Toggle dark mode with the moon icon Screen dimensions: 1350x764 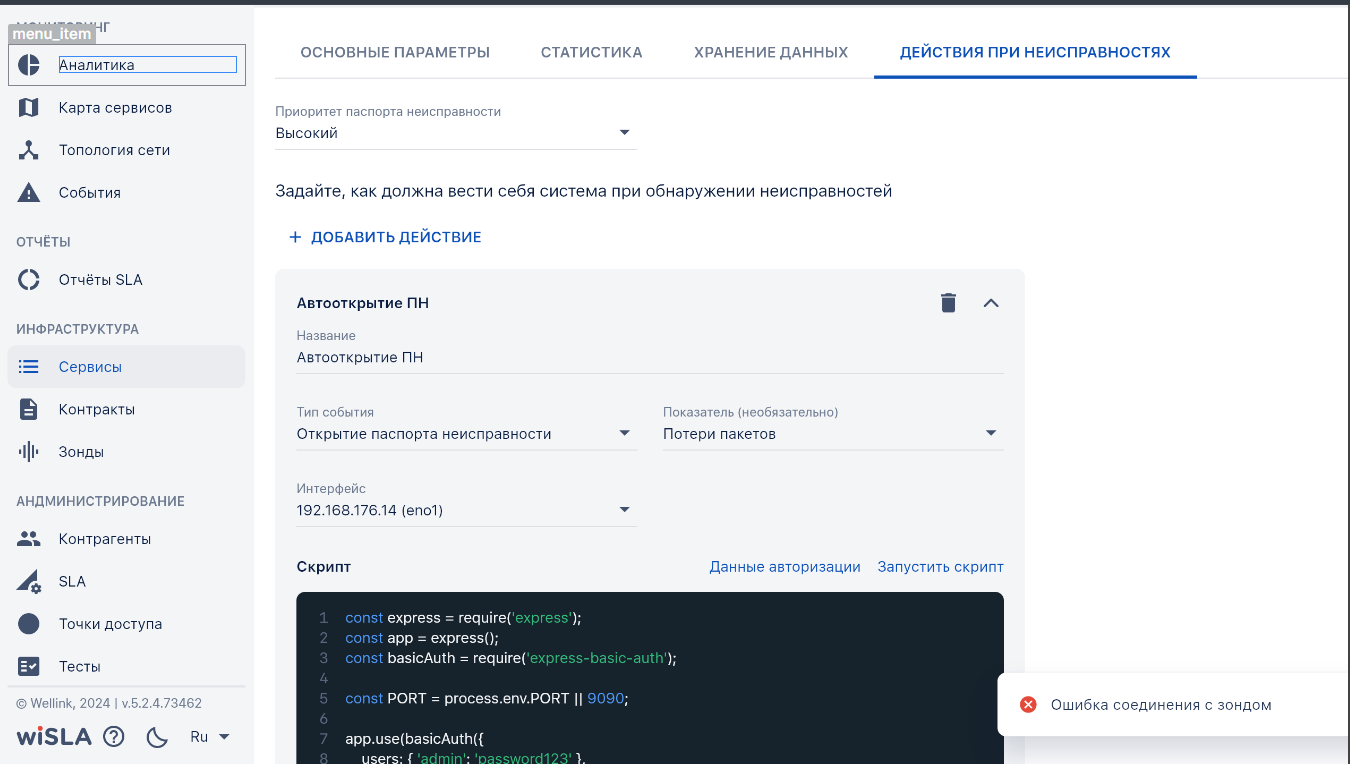157,737
